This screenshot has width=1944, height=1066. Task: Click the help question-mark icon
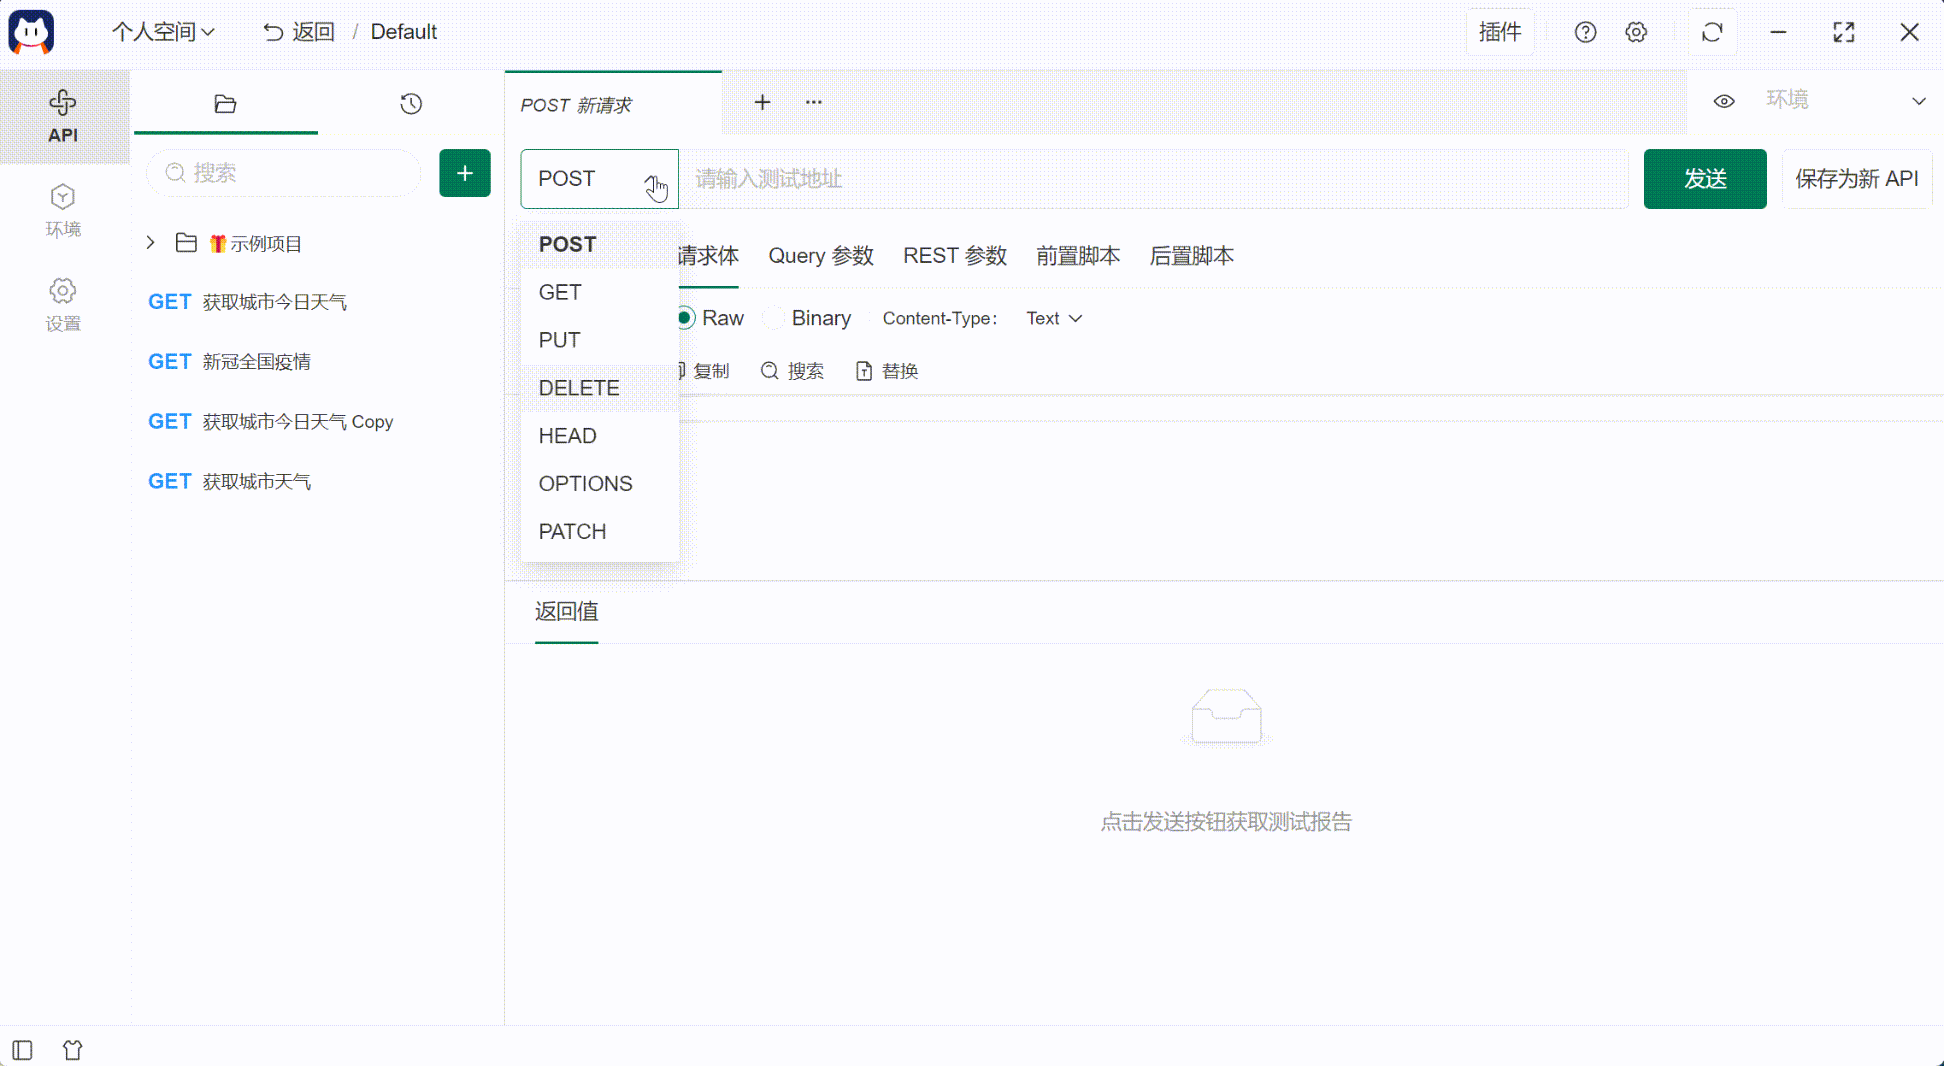tap(1585, 31)
